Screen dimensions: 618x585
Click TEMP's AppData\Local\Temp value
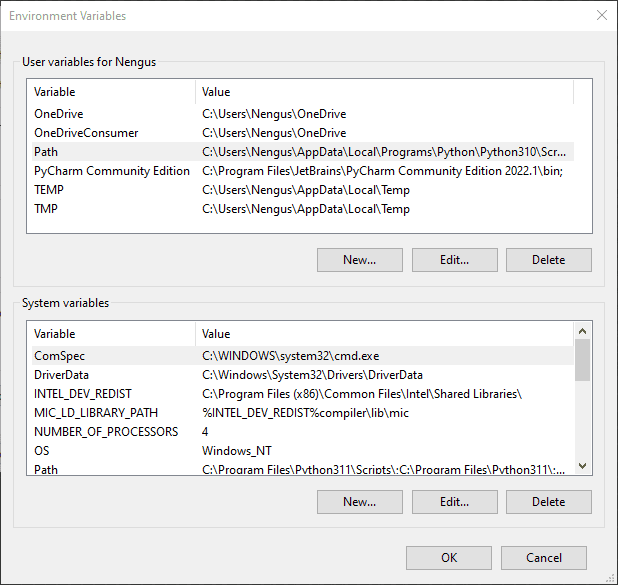coord(306,190)
